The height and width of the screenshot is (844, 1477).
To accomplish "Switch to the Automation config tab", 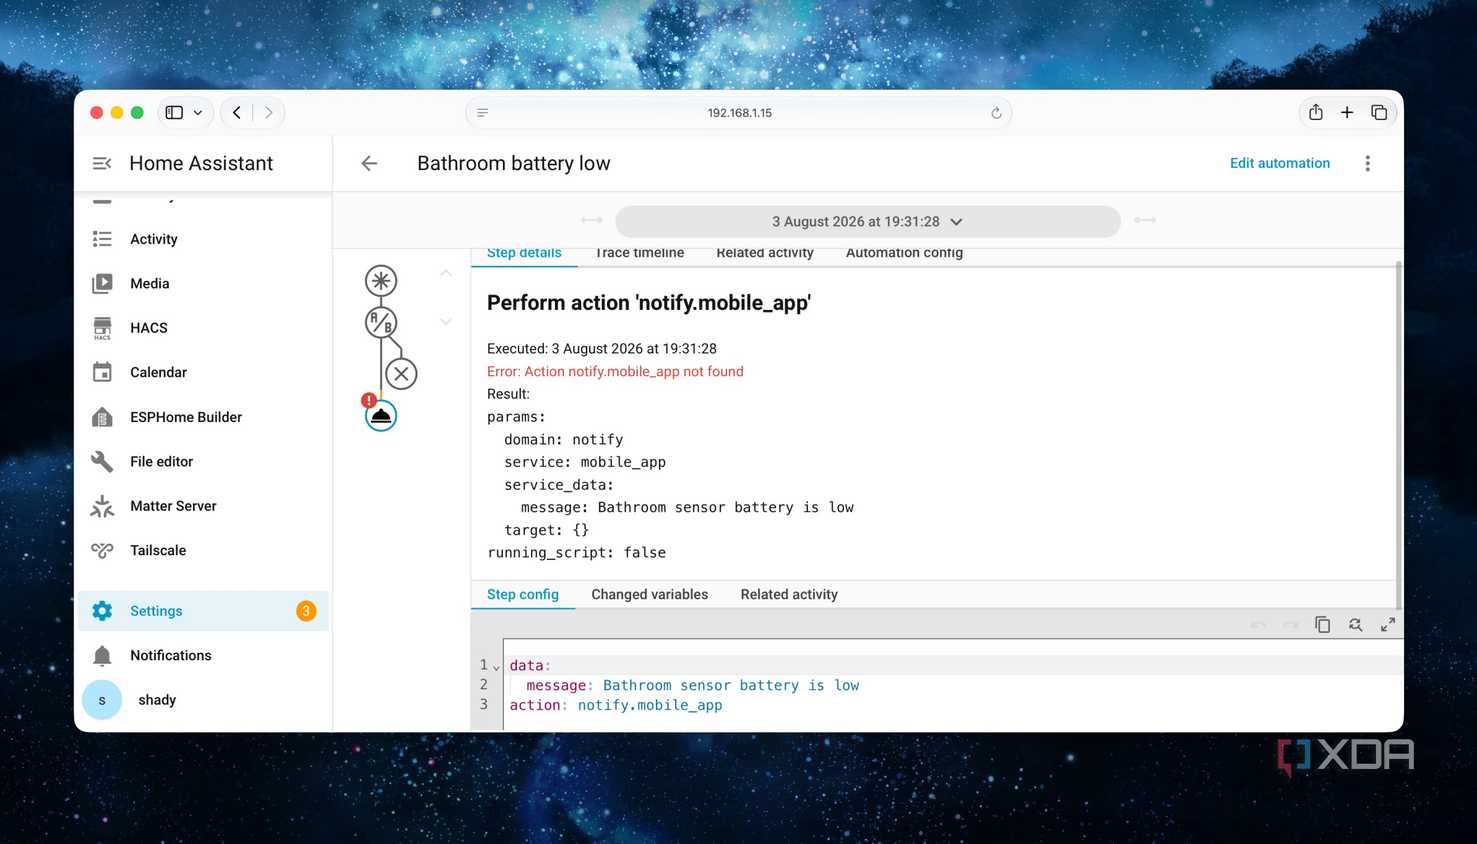I will point(904,254).
